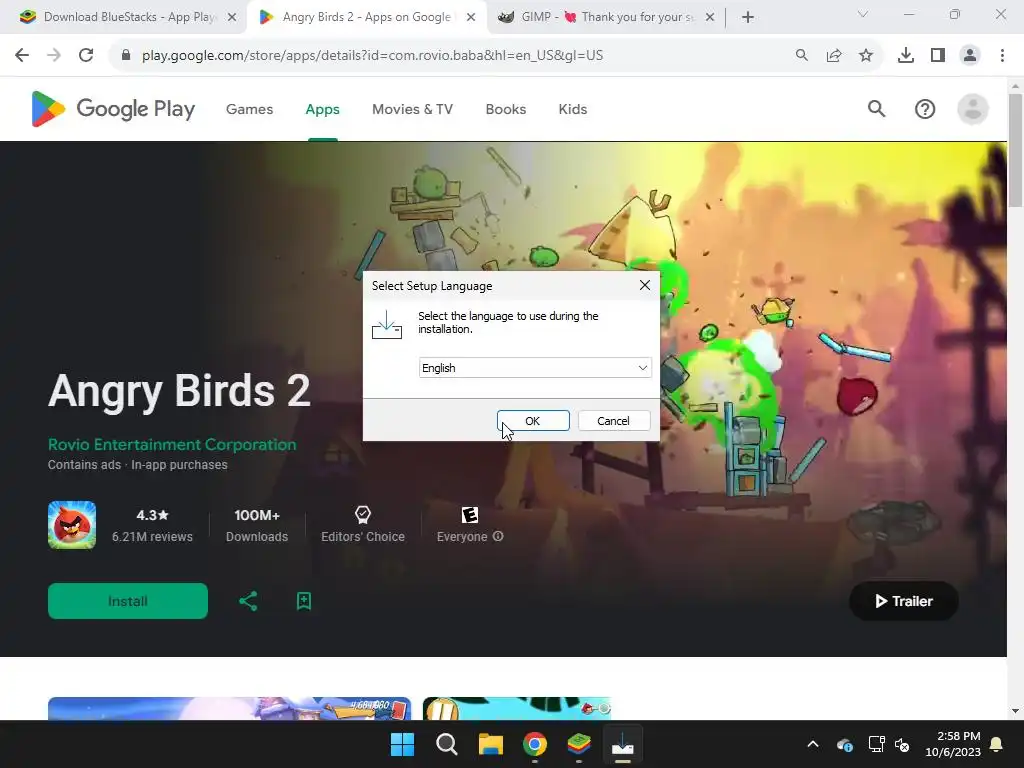Toggle the Chrome side panel
Image resolution: width=1024 pixels, height=768 pixels.
point(938,55)
